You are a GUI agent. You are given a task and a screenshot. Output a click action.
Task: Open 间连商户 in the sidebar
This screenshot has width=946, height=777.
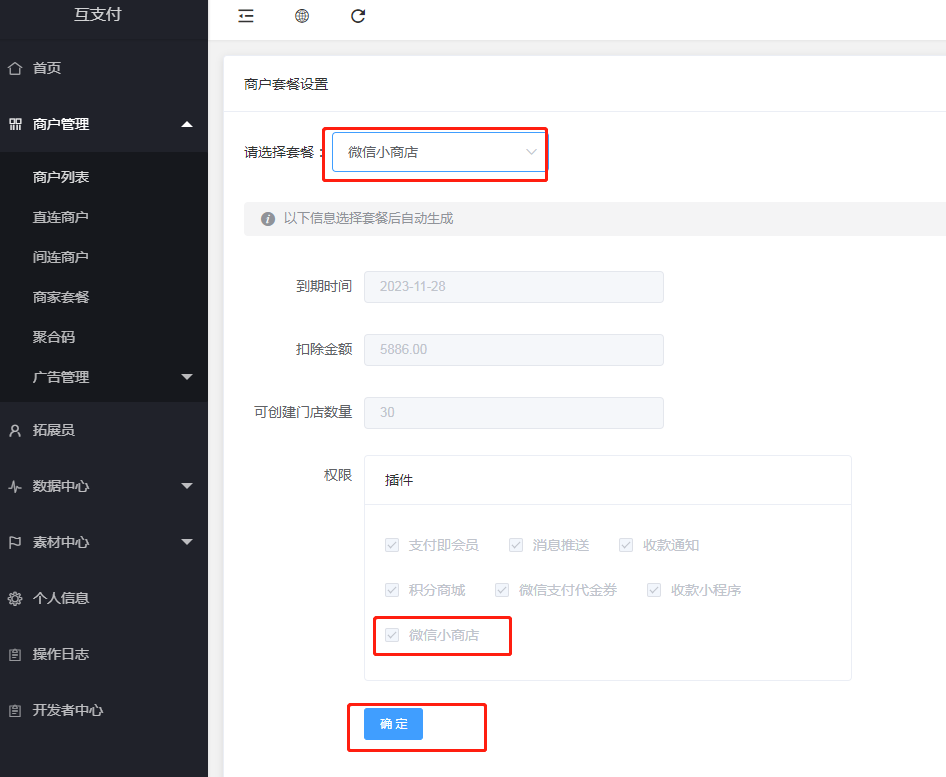coord(61,258)
